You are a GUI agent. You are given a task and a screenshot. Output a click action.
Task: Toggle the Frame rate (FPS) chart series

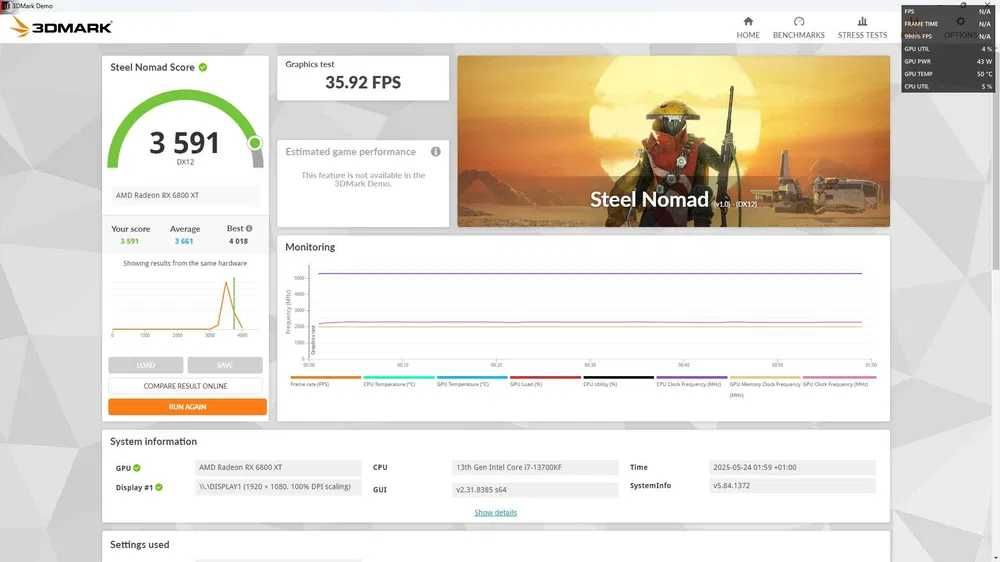325,381
